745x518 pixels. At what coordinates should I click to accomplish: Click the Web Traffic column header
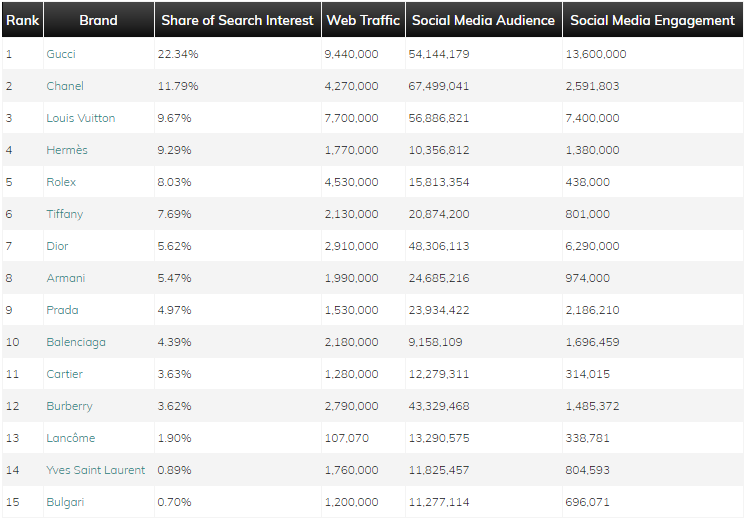click(363, 20)
